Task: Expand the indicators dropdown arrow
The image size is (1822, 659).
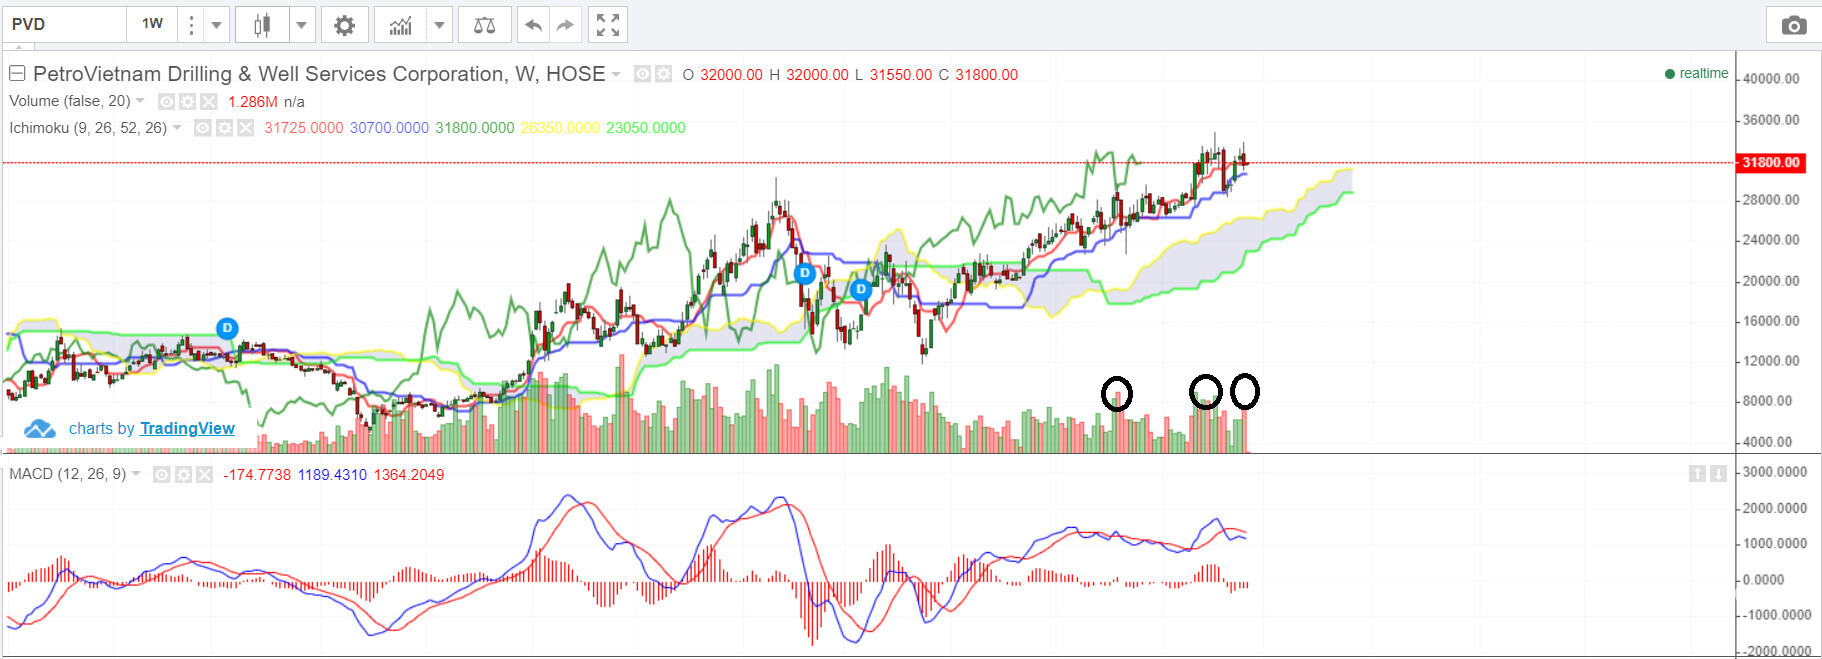Action: tap(439, 25)
